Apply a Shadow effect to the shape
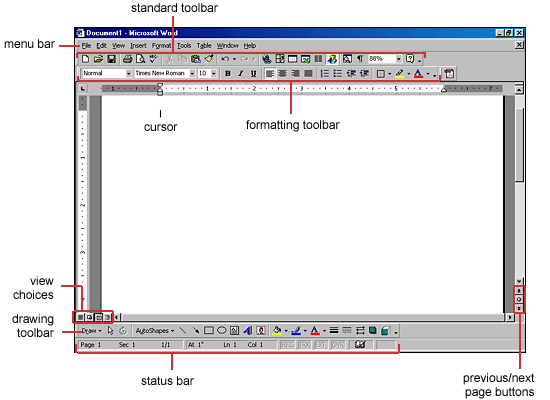 coord(373,331)
